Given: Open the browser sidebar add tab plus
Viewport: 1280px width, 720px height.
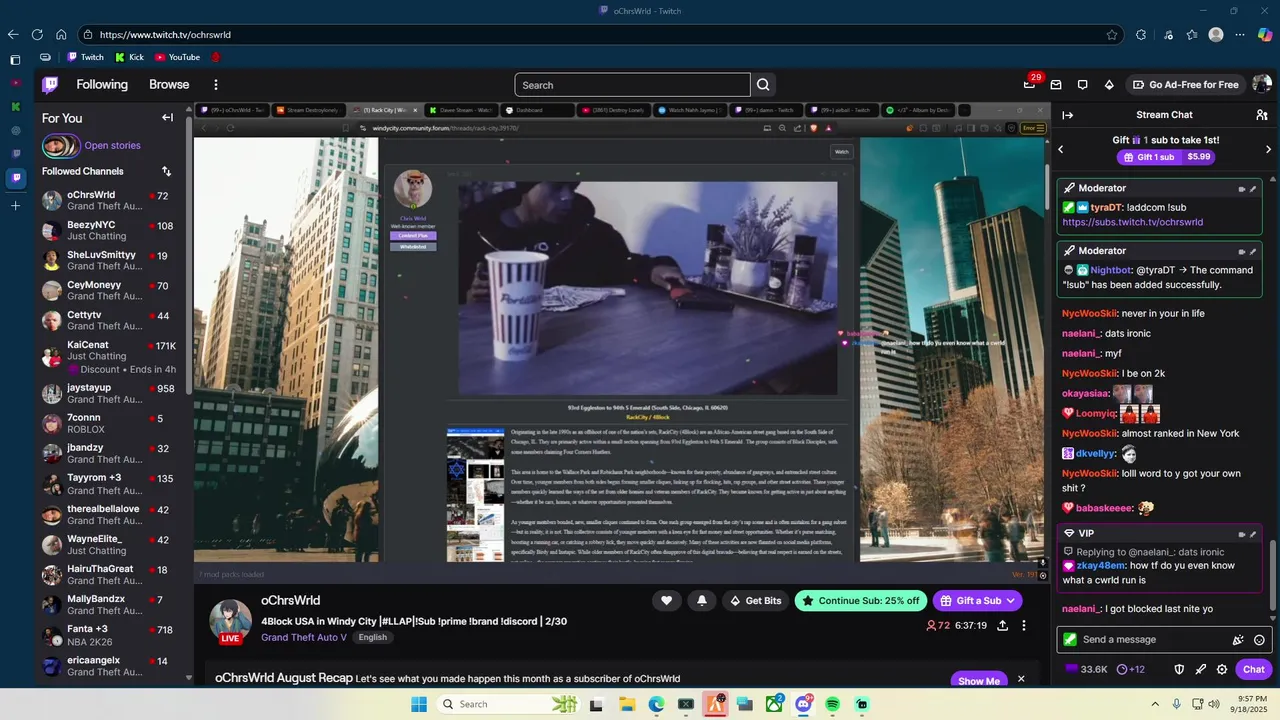Looking at the screenshot, I should 15,206.
